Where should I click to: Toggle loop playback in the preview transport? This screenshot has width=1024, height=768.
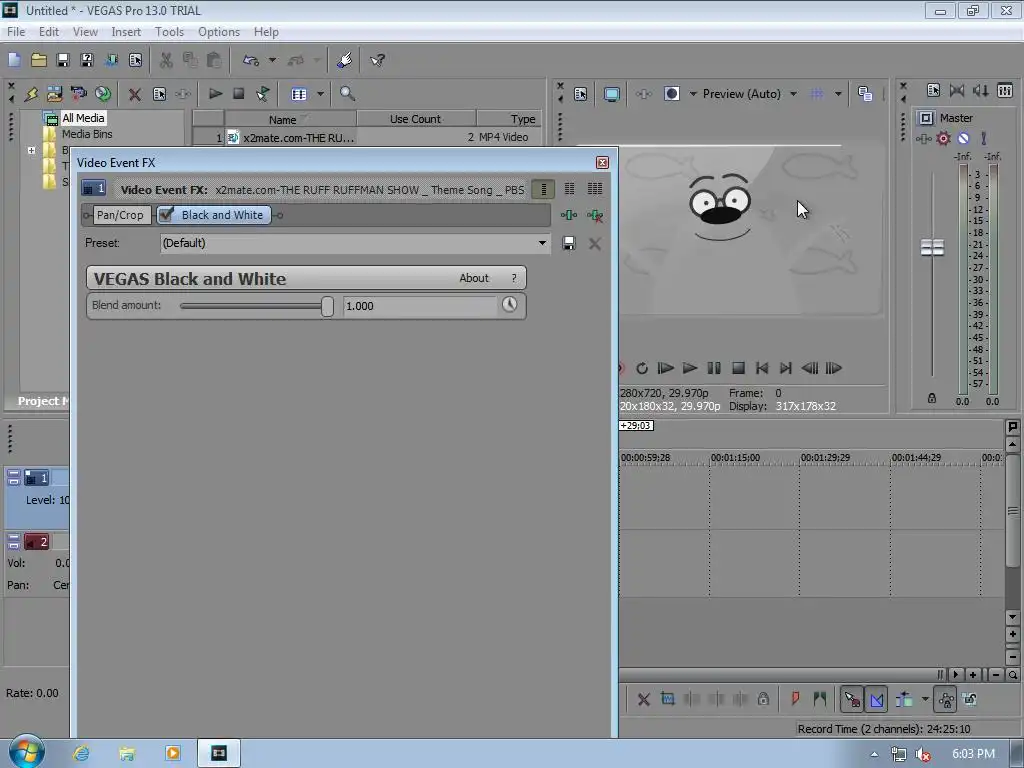click(x=642, y=368)
